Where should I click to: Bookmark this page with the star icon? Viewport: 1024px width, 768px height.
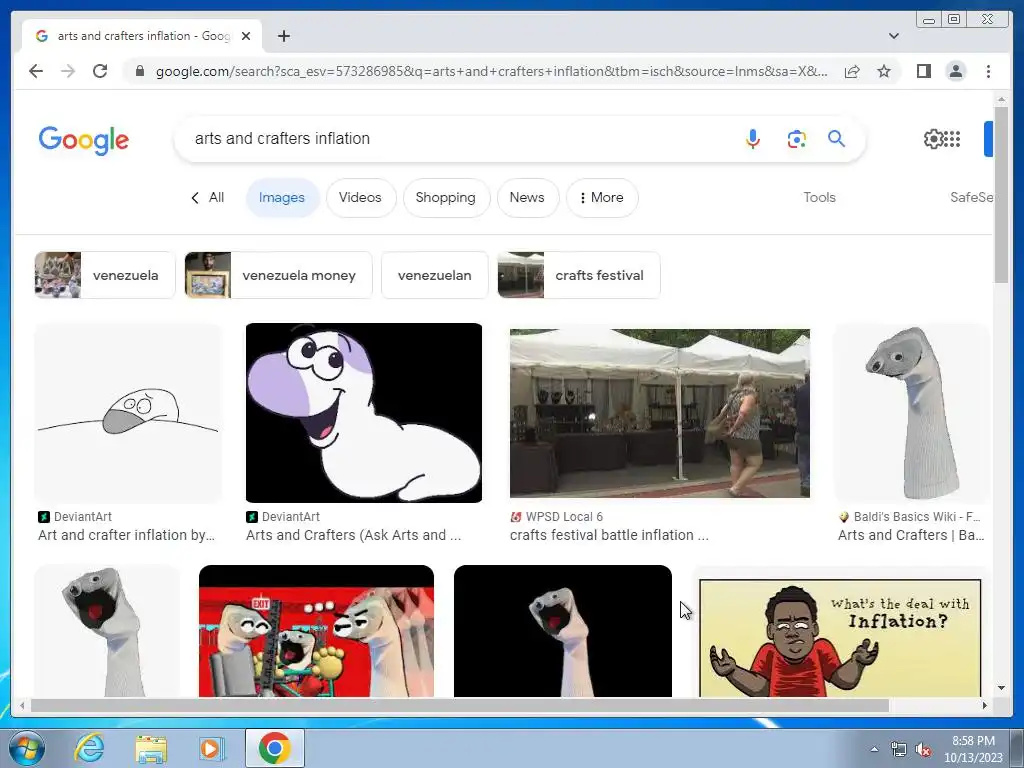point(884,71)
